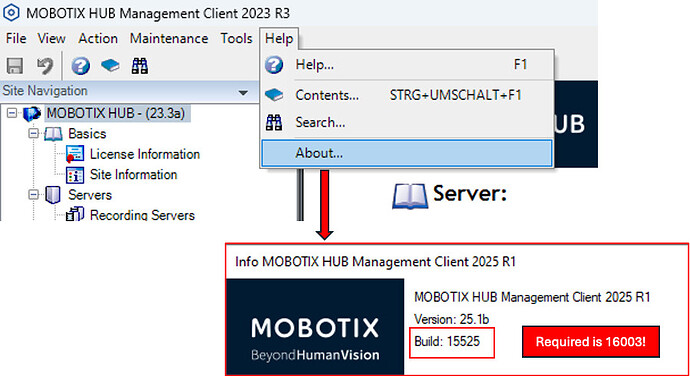Viewport: 690px width, 376px height.
Task: Open the Site Navigation panel dropdown arrow
Action: tap(243, 92)
